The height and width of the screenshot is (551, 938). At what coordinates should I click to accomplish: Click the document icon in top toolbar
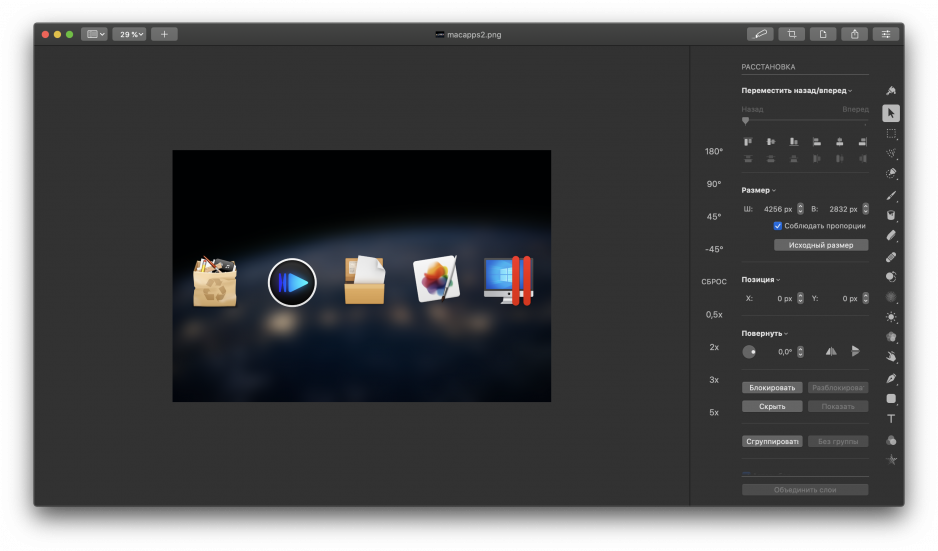[x=823, y=34]
